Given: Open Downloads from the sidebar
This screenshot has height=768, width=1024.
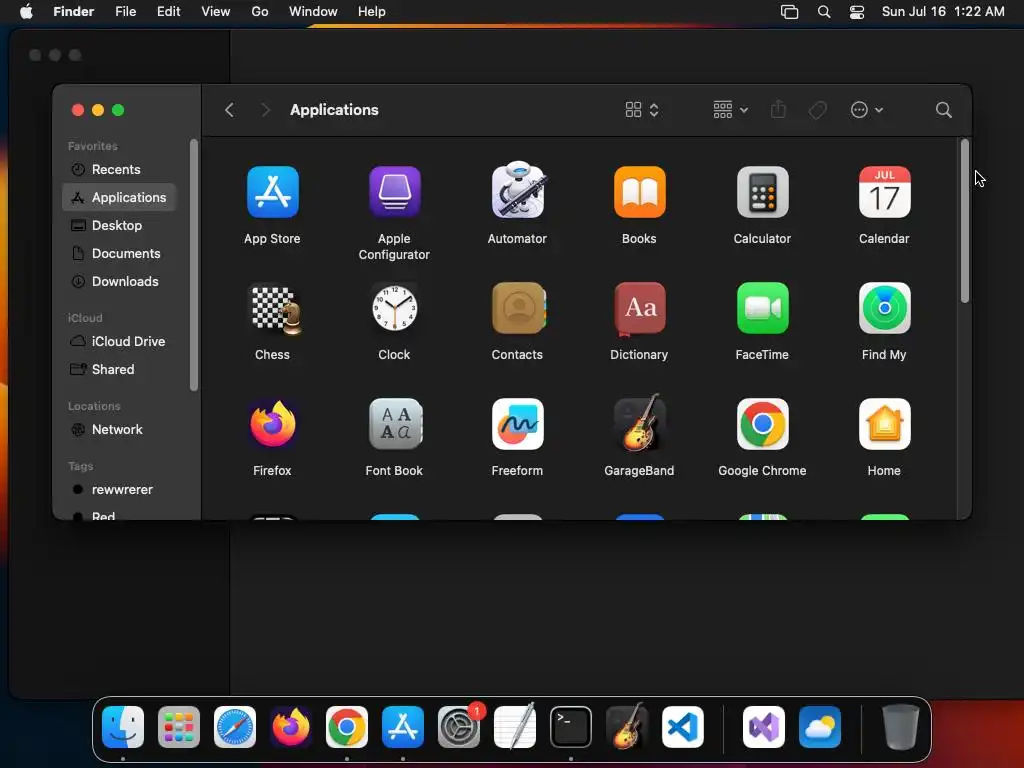Looking at the screenshot, I should point(119,281).
